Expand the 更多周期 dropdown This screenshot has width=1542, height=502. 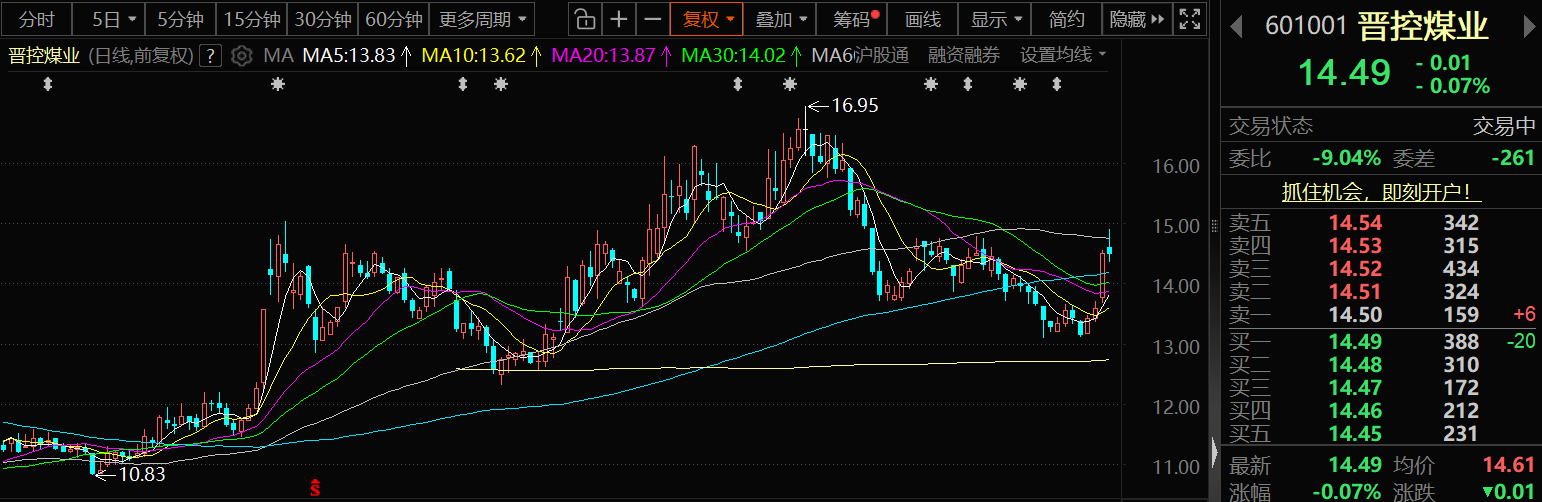click(482, 19)
